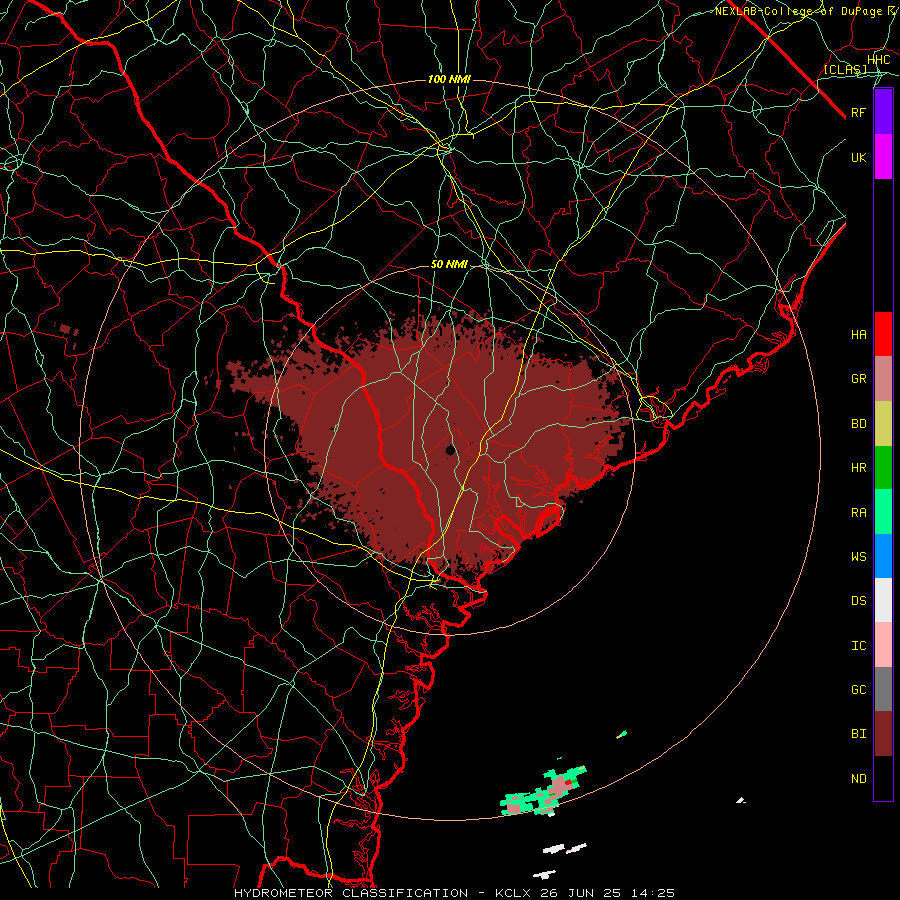The height and width of the screenshot is (900, 900).
Task: Click the HR legend label
Action: (x=859, y=468)
